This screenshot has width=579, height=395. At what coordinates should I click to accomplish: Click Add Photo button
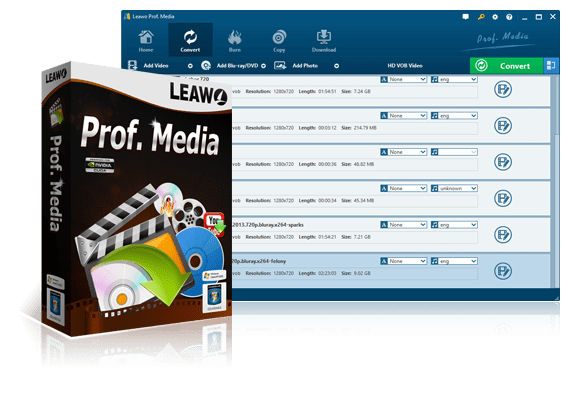296,65
